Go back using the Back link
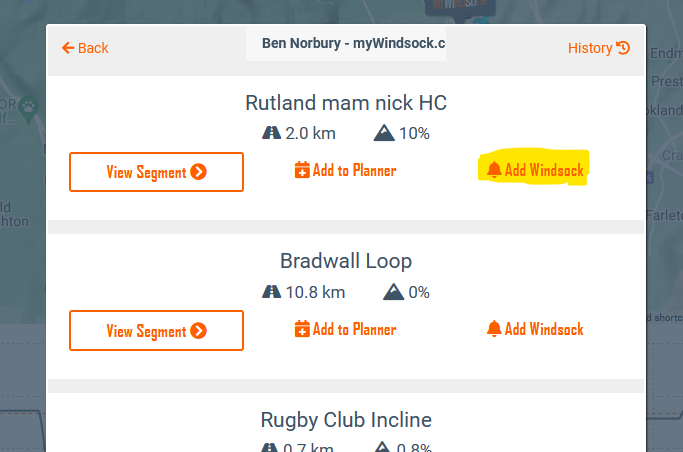Screen dimensions: 683x452 pyautogui.click(x=85, y=48)
